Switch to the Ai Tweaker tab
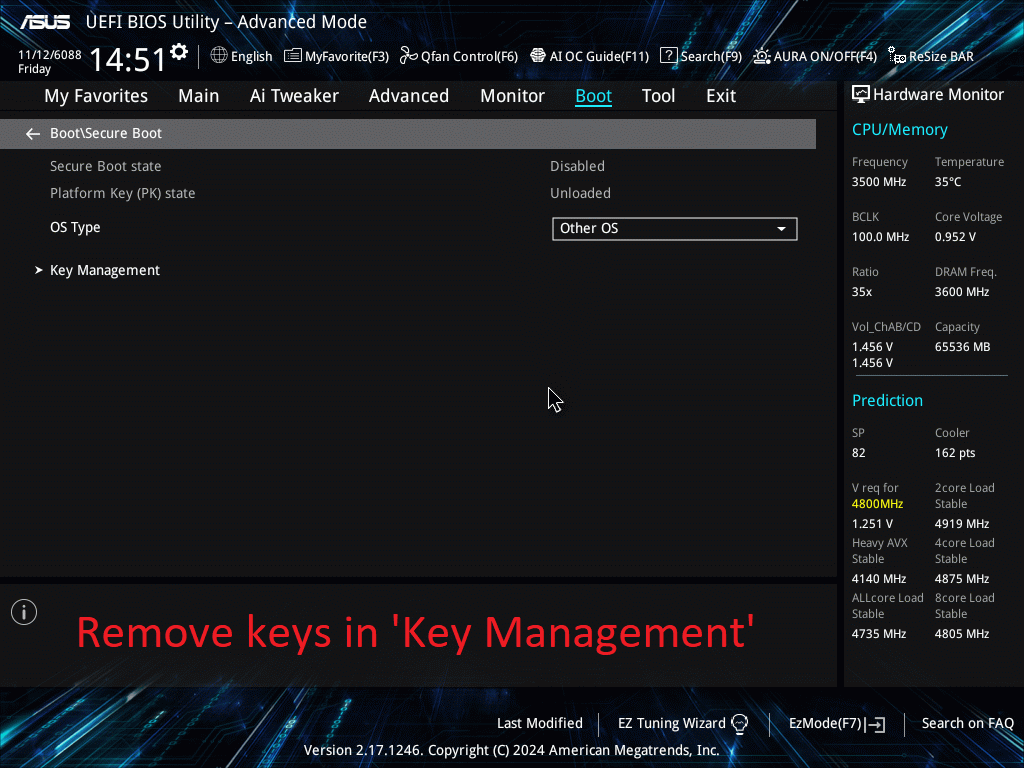Screen dimensions: 1024x768 [294, 96]
